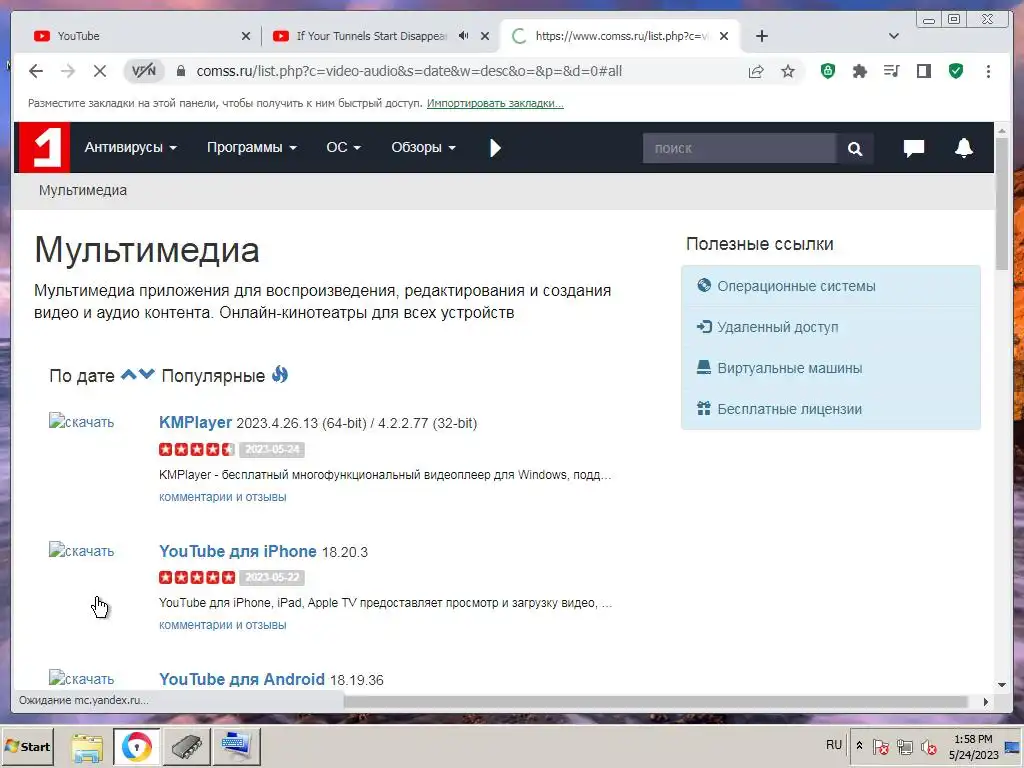
Task: Click KMPlayer star rating
Action: click(197, 449)
